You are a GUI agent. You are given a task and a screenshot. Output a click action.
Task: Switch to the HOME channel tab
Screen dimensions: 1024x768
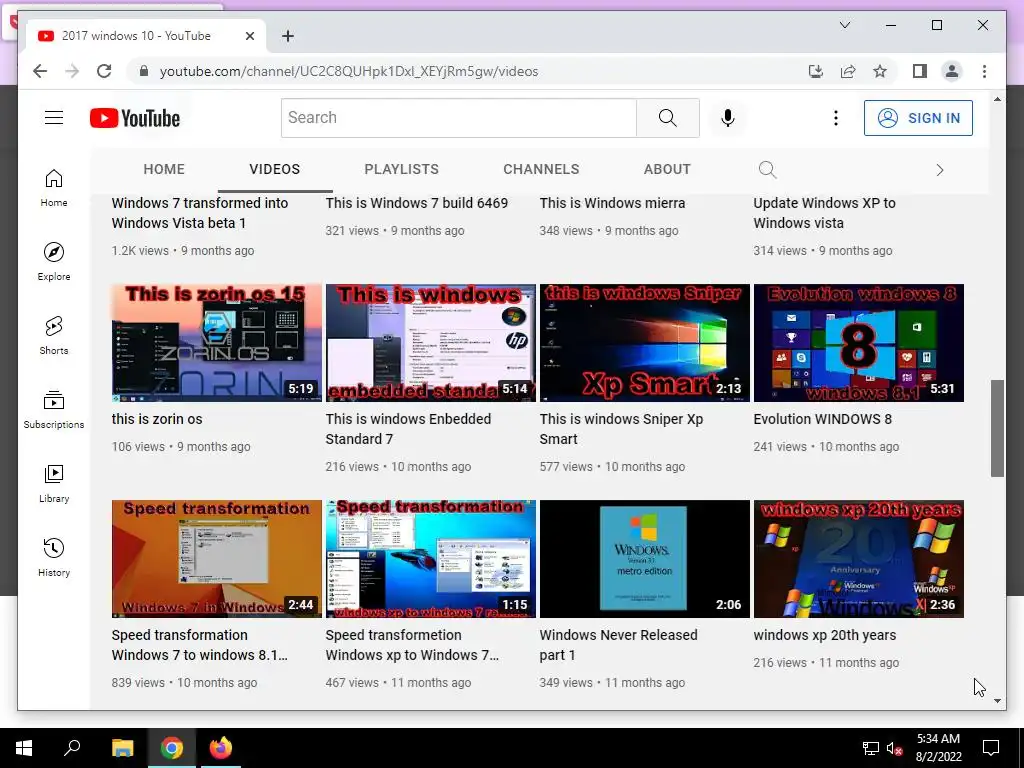pos(164,169)
